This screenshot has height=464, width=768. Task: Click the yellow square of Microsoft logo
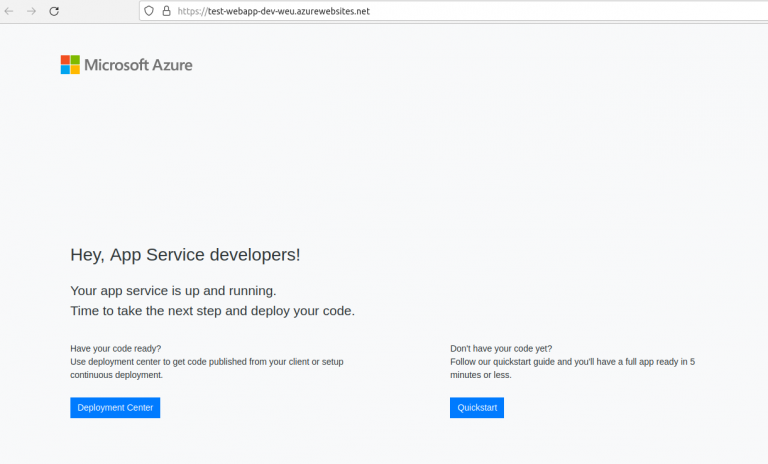pos(75,70)
